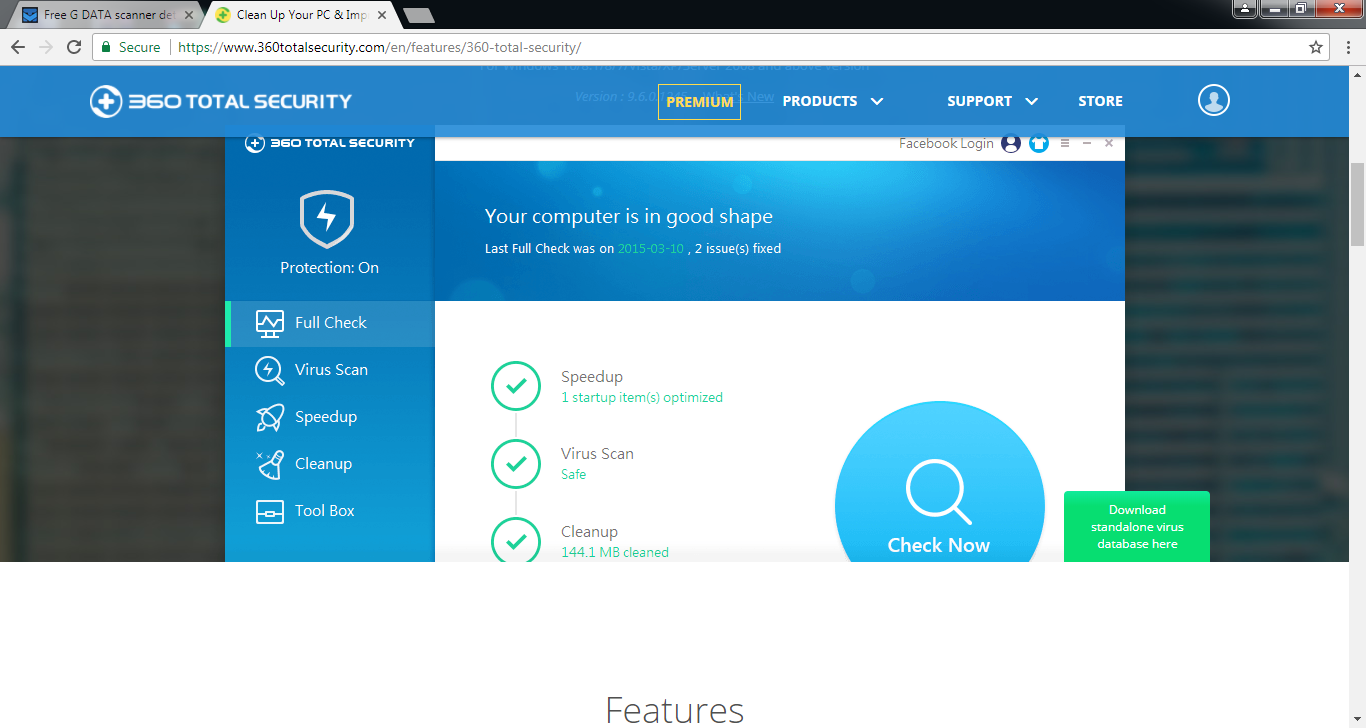Click "144.1 MB cleaned" text
Screen dimensions: 1366x728
[615, 553]
